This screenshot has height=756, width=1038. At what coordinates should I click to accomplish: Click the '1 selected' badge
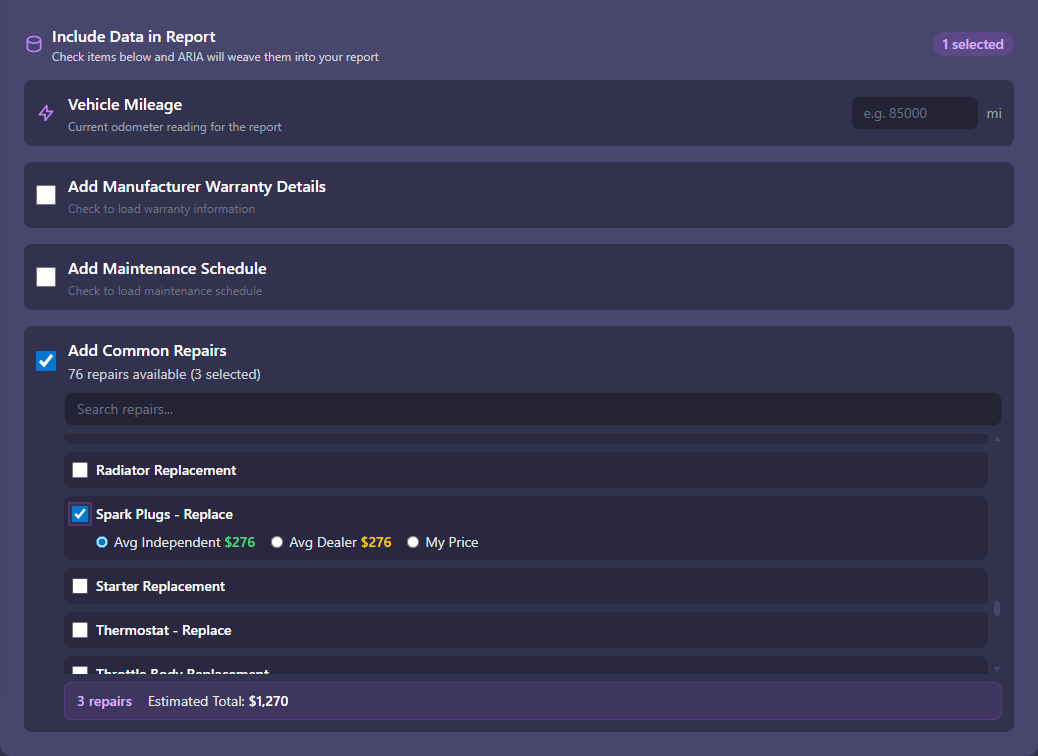(972, 44)
